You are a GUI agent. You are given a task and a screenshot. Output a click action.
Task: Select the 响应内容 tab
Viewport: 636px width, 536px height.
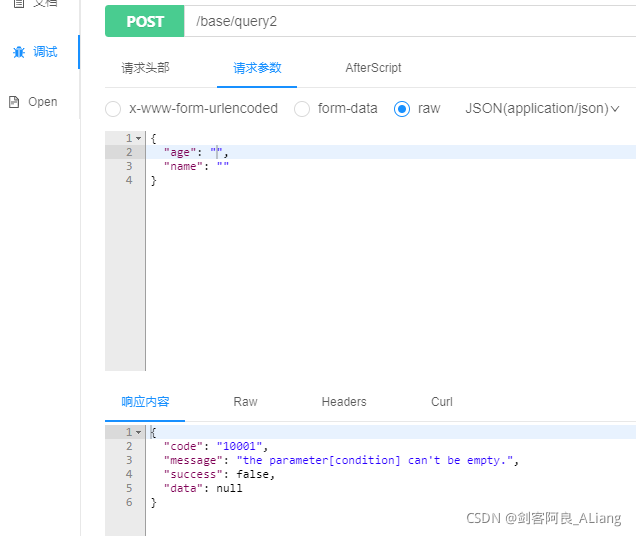coord(145,402)
